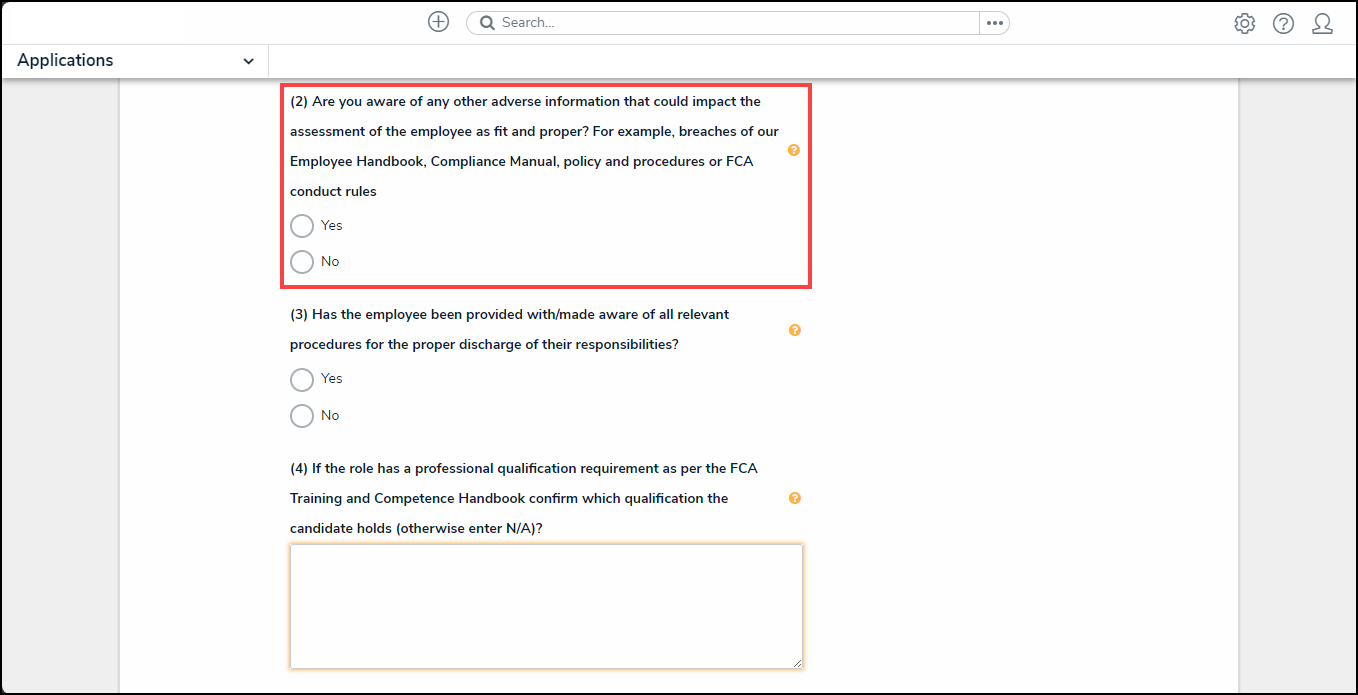Open the ellipsis options beside the search field
1358x695 pixels.
coord(994,23)
